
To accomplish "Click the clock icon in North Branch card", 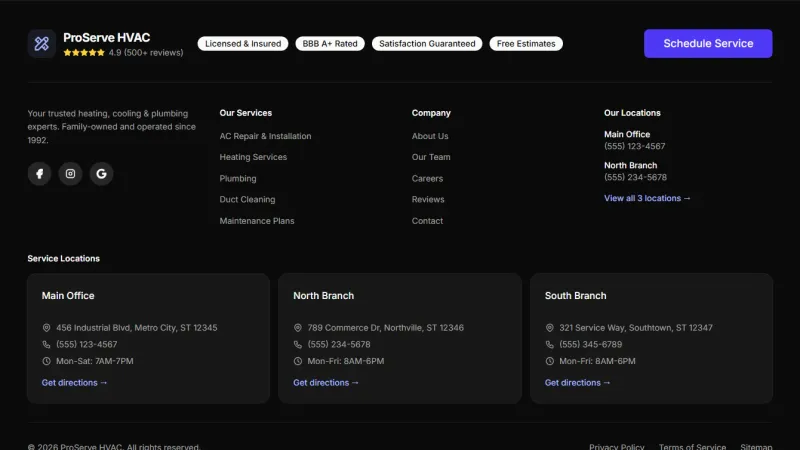I will click(x=298, y=361).
